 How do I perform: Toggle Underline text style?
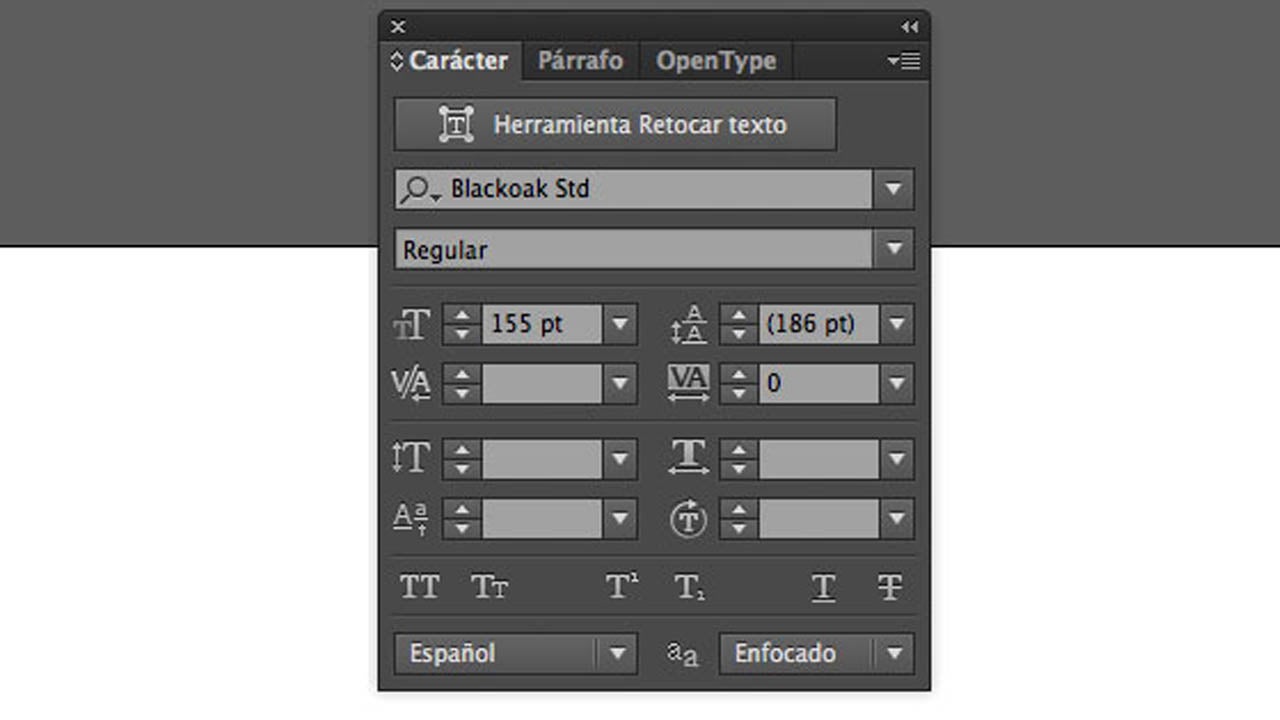[823, 587]
